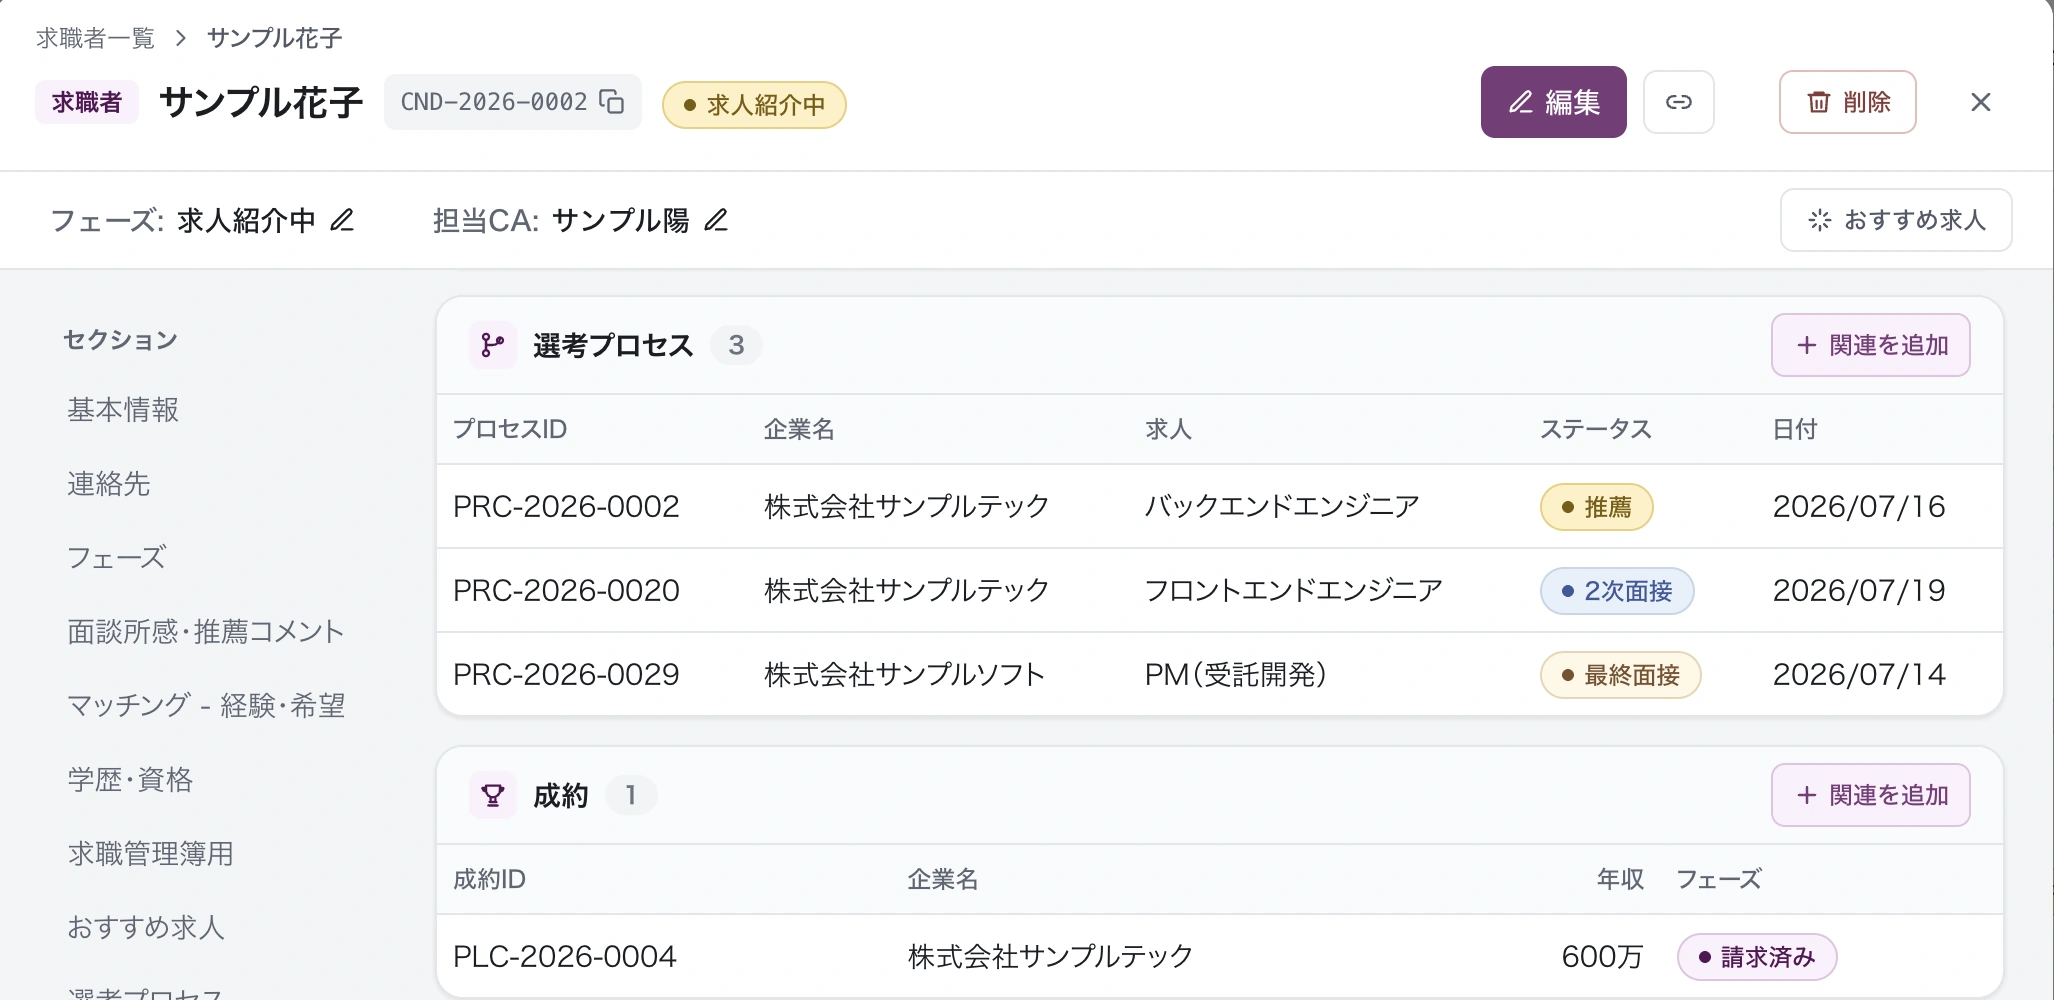
Task: Click the 削除 delete button
Action: pyautogui.click(x=1847, y=102)
